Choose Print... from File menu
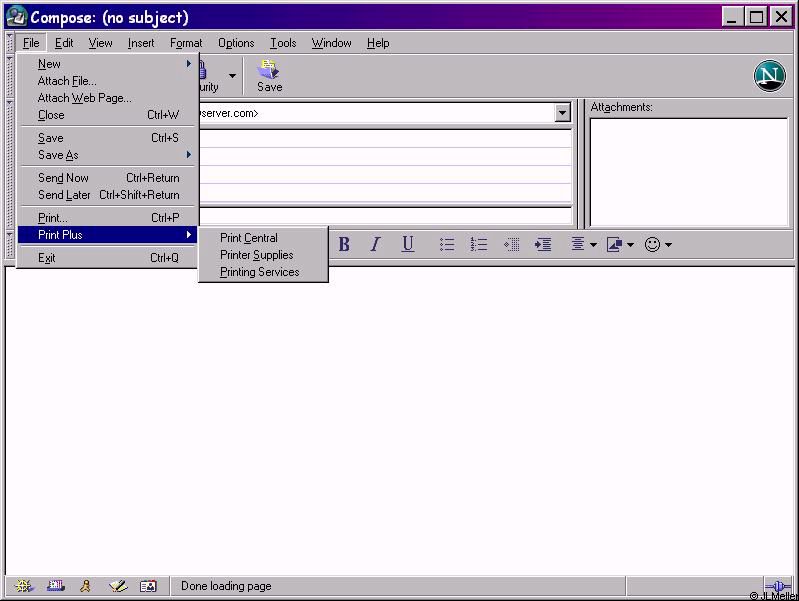The height and width of the screenshot is (601, 799). pos(107,218)
